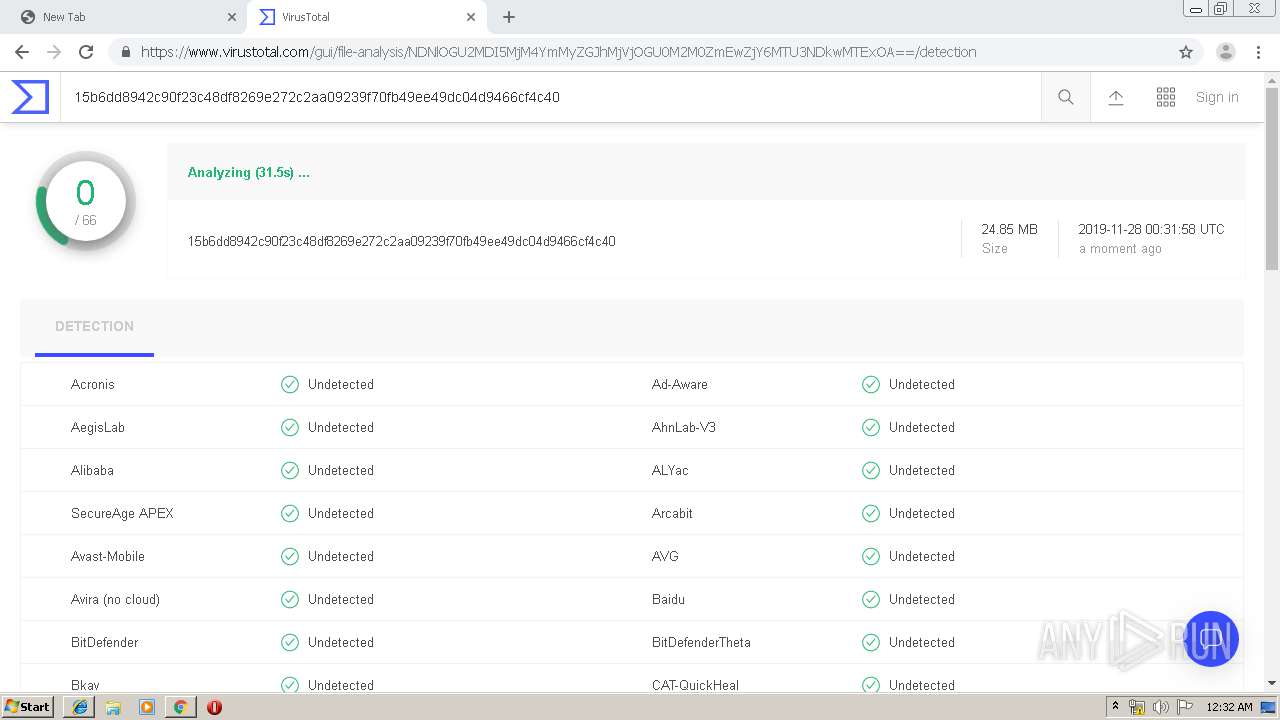The image size is (1280, 720).
Task: Click the 24.85 MB size value
Action: (1009, 229)
